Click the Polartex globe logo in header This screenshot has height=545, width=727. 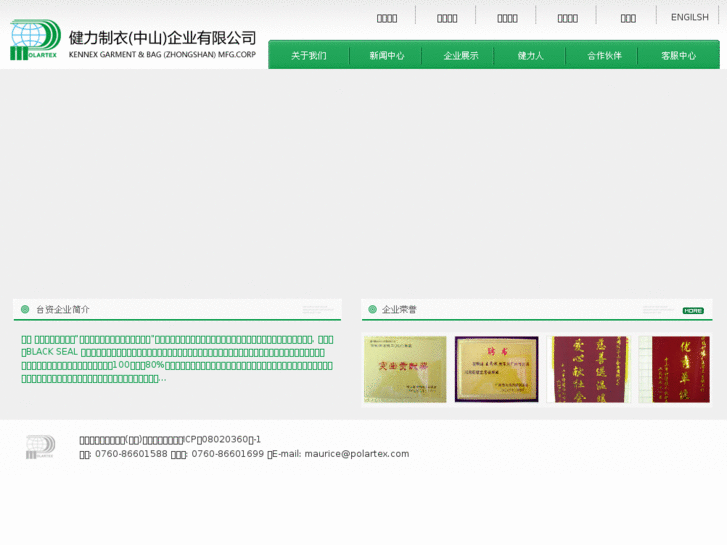pyautogui.click(x=36, y=40)
